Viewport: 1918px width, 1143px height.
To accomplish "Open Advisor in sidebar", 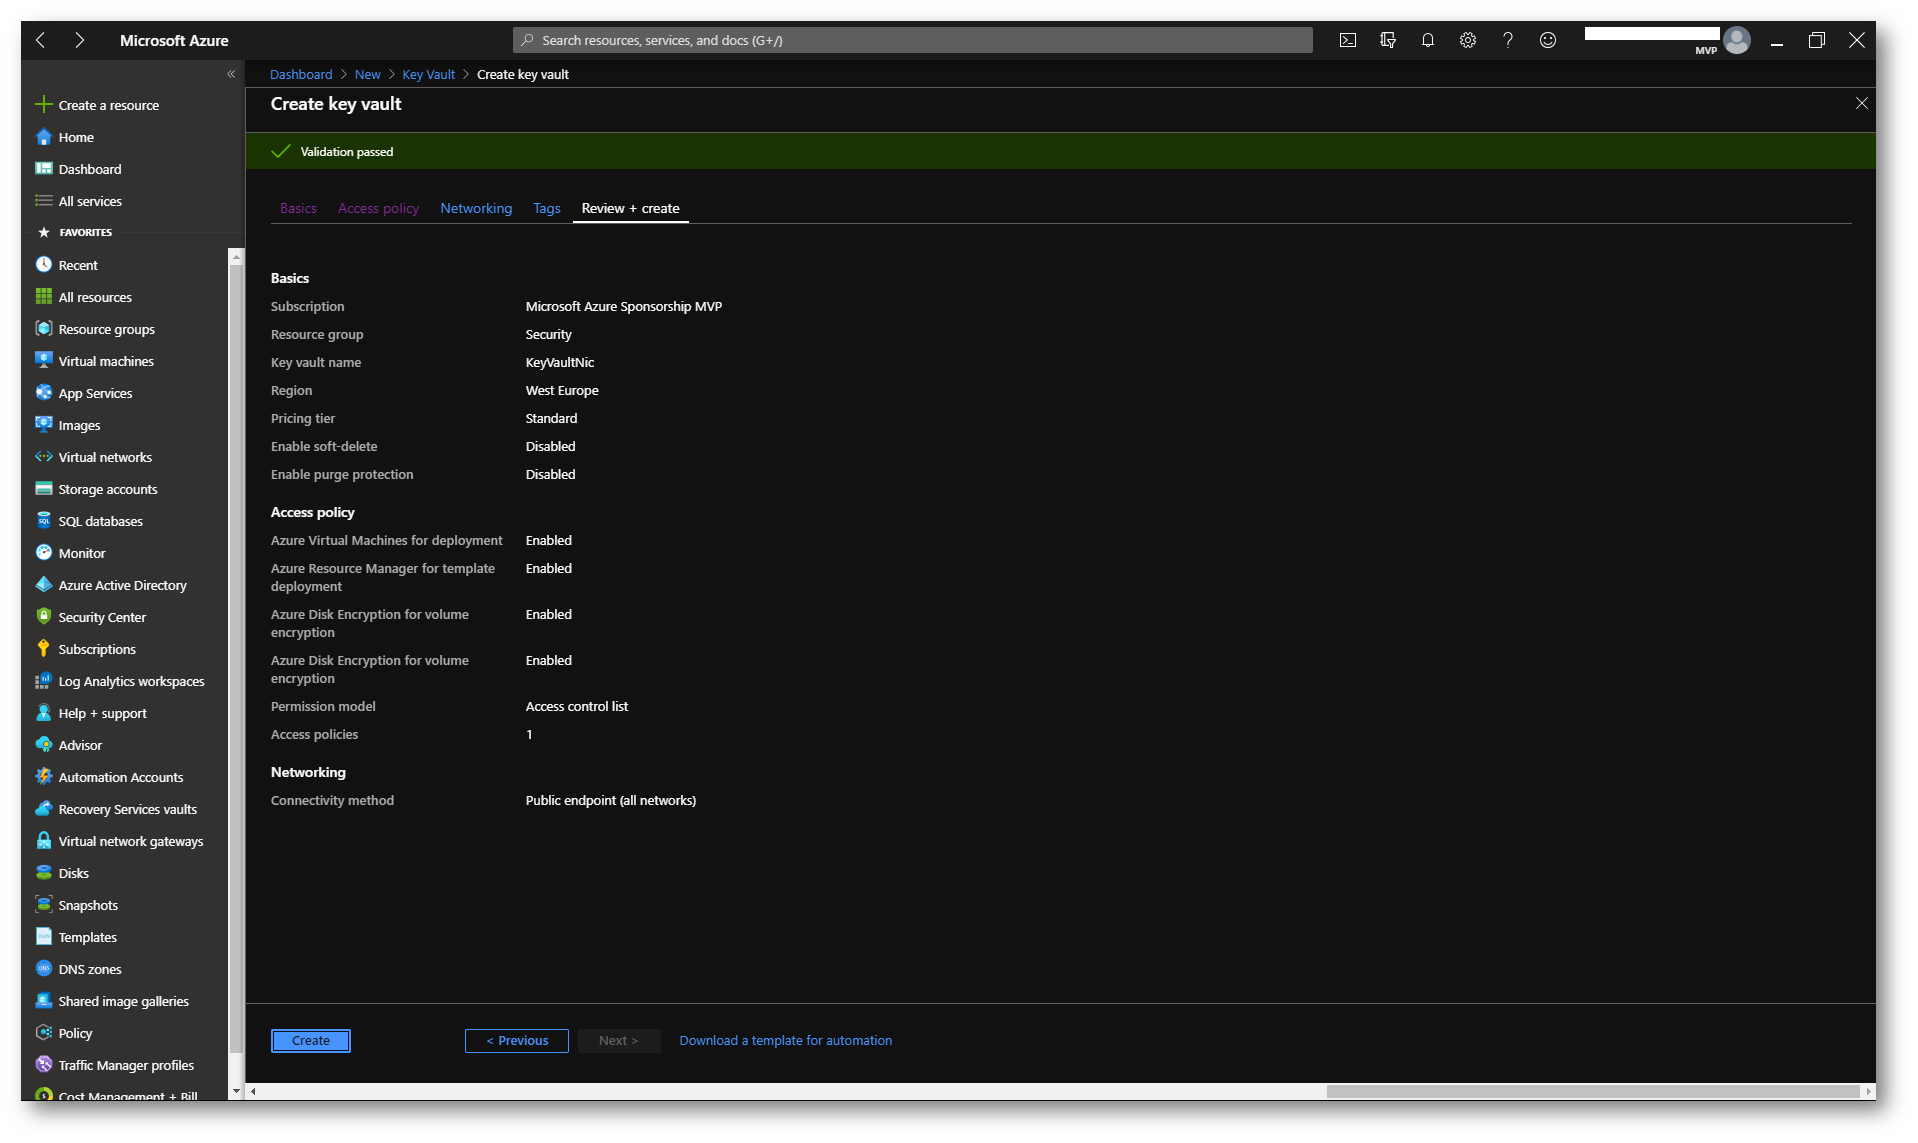I will pos(80,745).
